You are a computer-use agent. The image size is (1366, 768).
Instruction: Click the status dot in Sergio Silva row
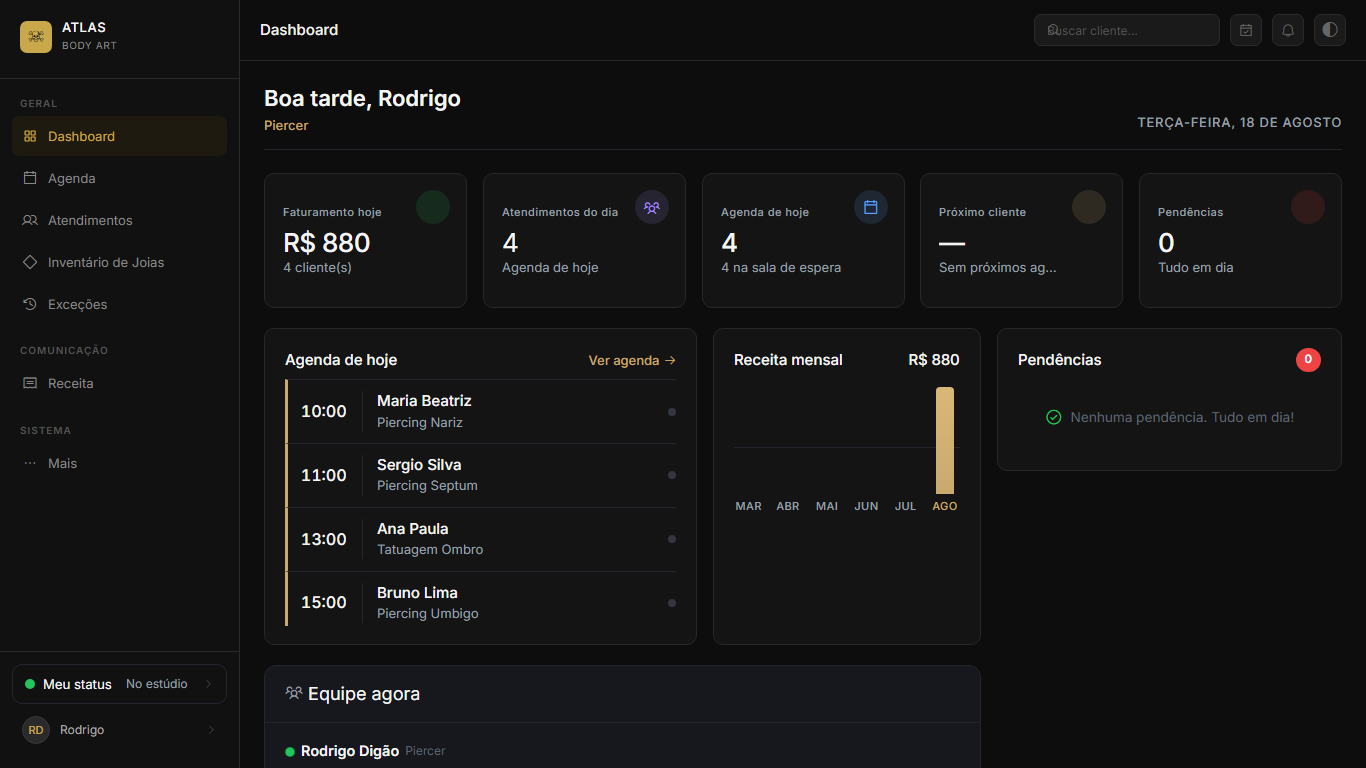tap(672, 475)
